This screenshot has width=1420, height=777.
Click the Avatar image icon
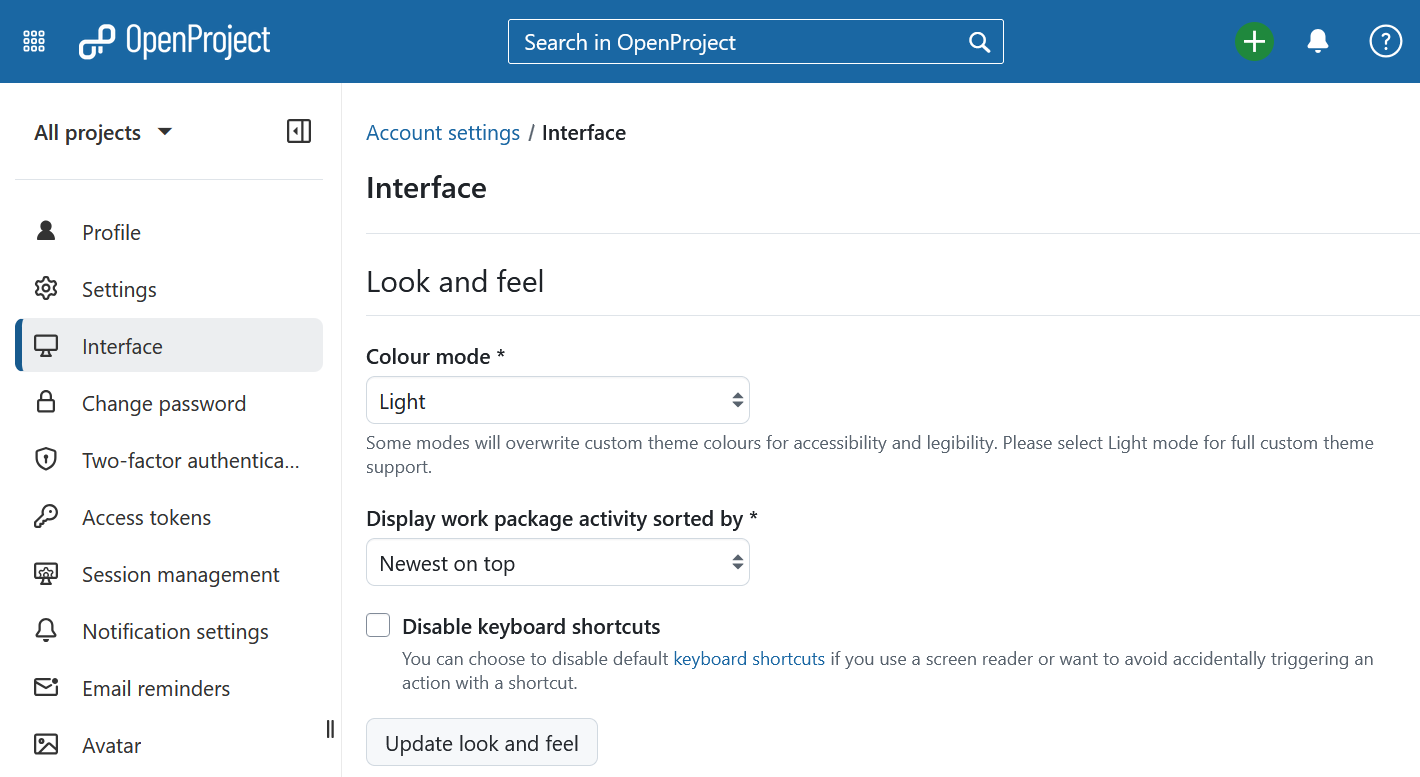click(x=46, y=745)
